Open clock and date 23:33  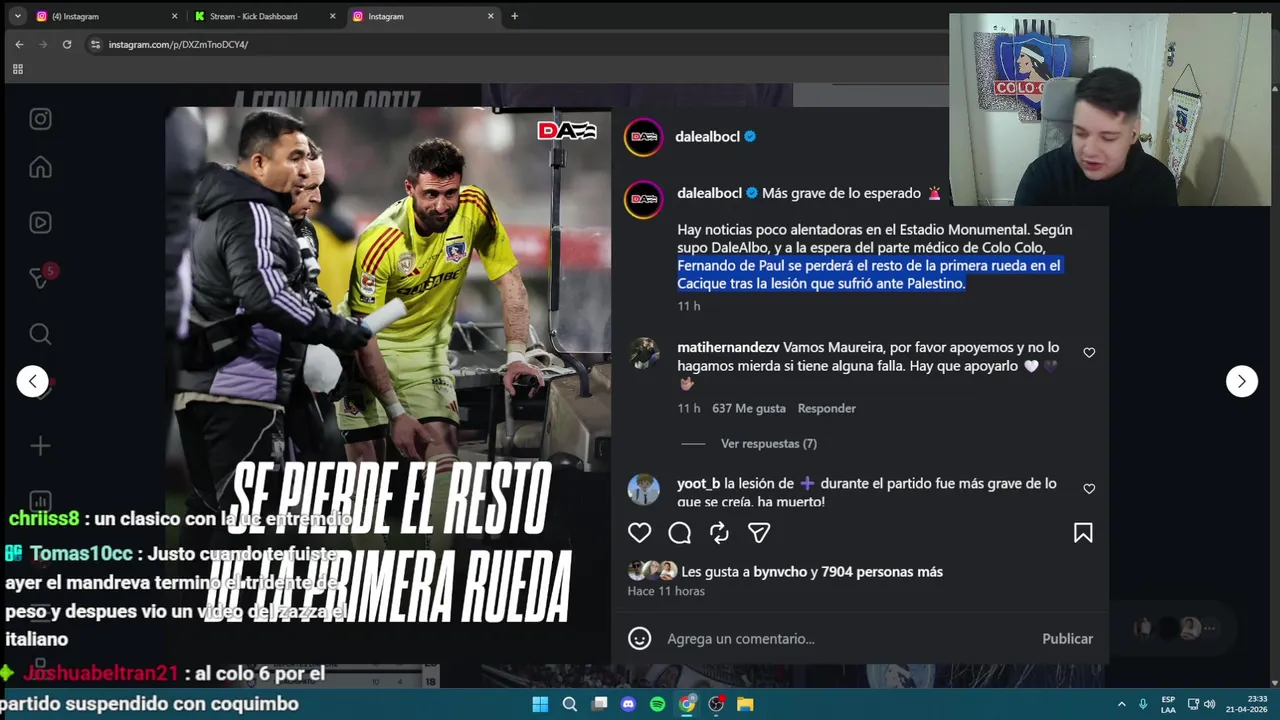point(1245,704)
